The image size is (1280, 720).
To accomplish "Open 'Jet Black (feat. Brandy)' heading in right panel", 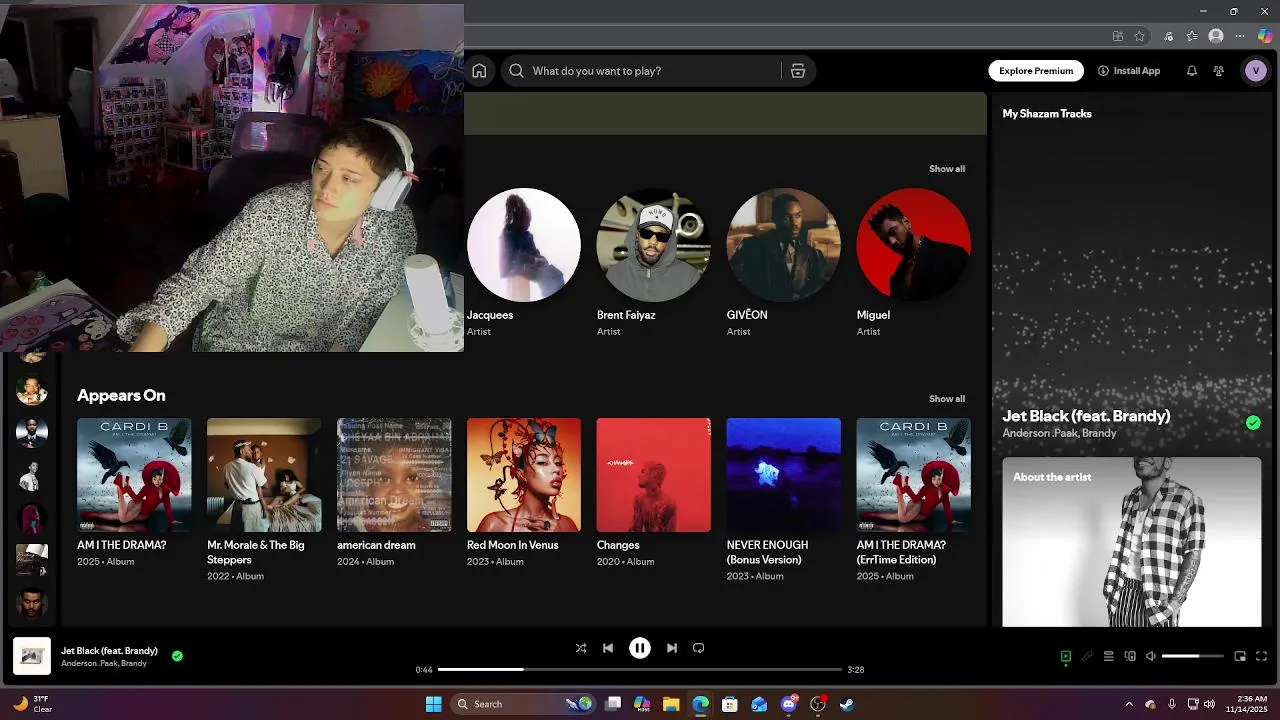I will pyautogui.click(x=1086, y=416).
